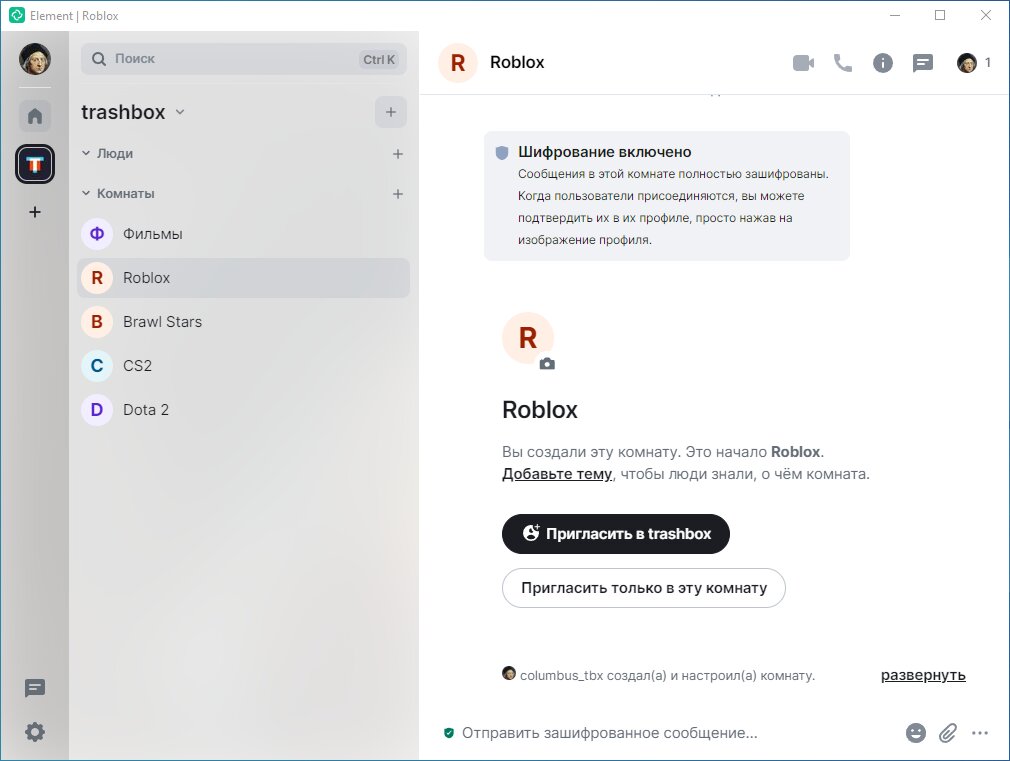
Task: Click columbus_tbx avatar in timeline event
Action: (509, 673)
